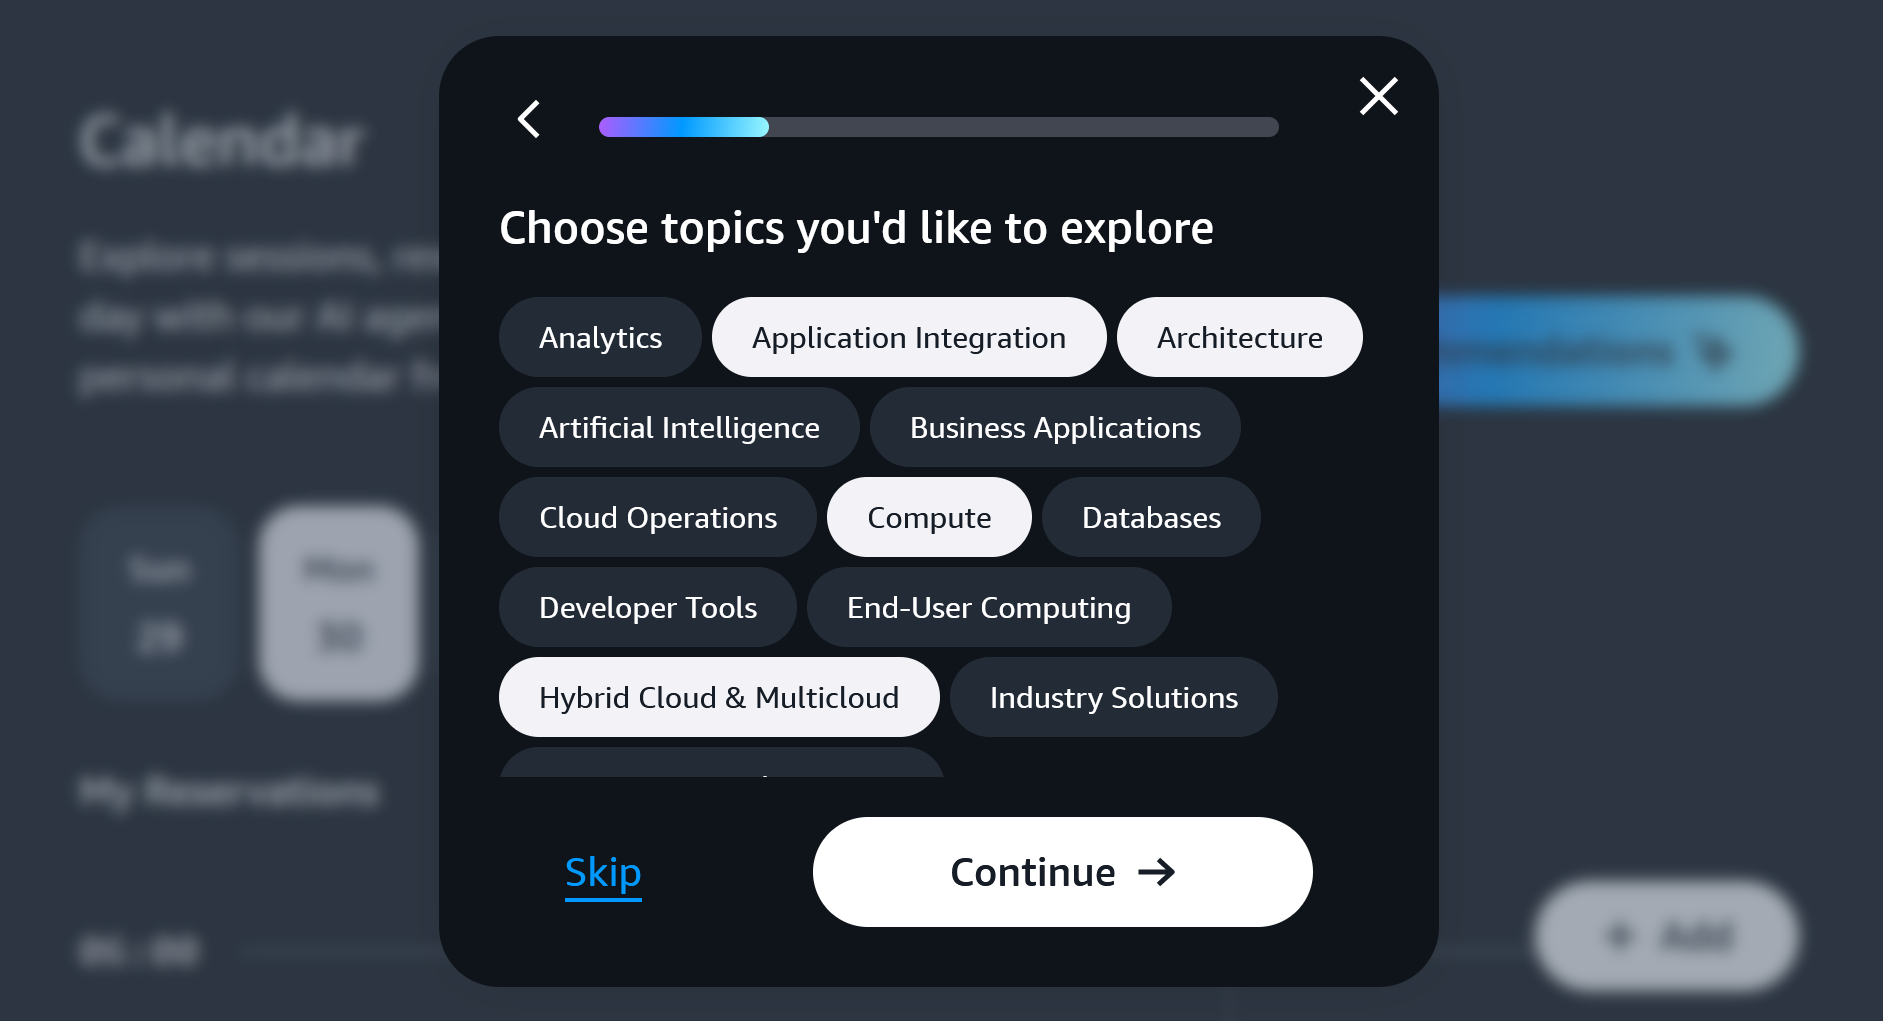Deselect Hybrid Cloud & Multicloud topic
The image size is (1883, 1021).
coord(719,697)
